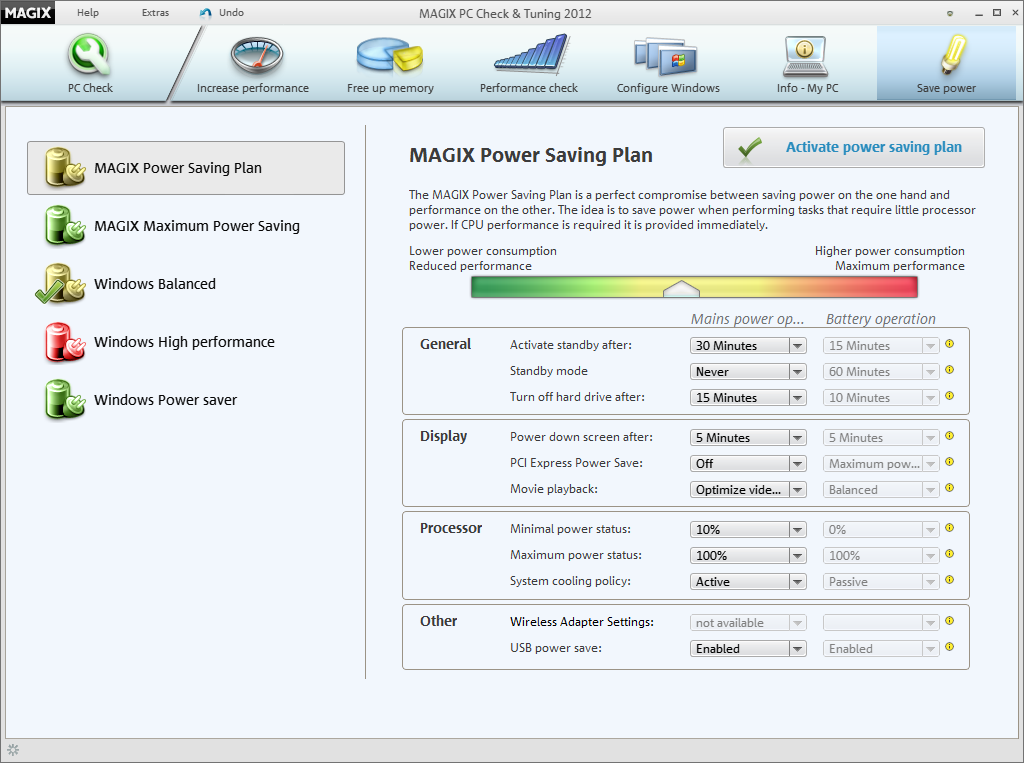The width and height of the screenshot is (1024, 763).
Task: Click info icon for Maximum power status
Action: click(x=950, y=554)
